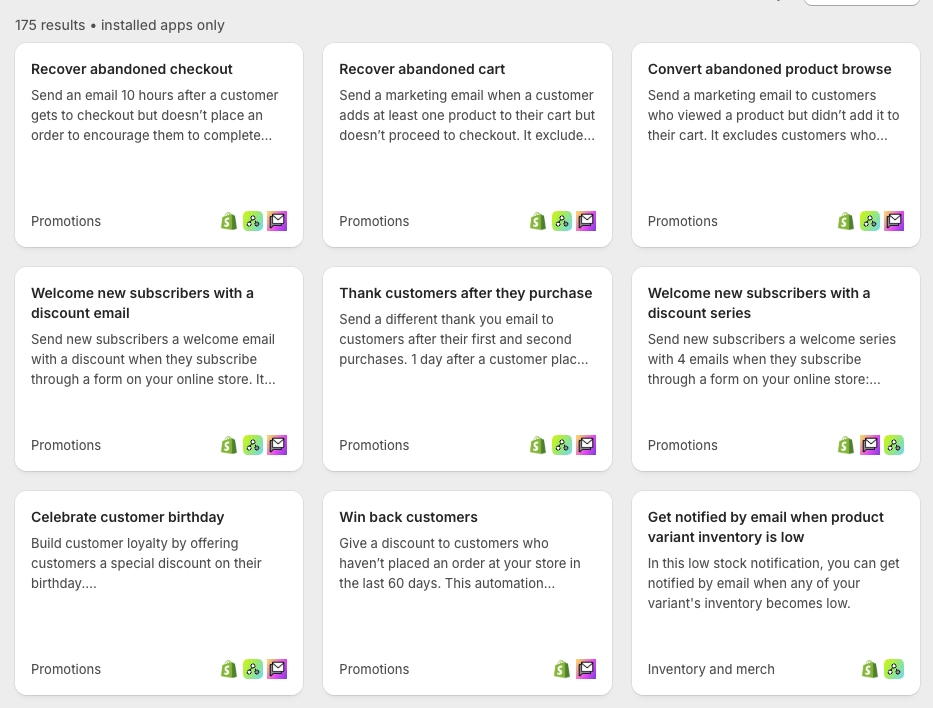This screenshot has height=708, width=933.
Task: Click the Shopify bag icon on Thank customers after they purchase
Action: (x=538, y=445)
